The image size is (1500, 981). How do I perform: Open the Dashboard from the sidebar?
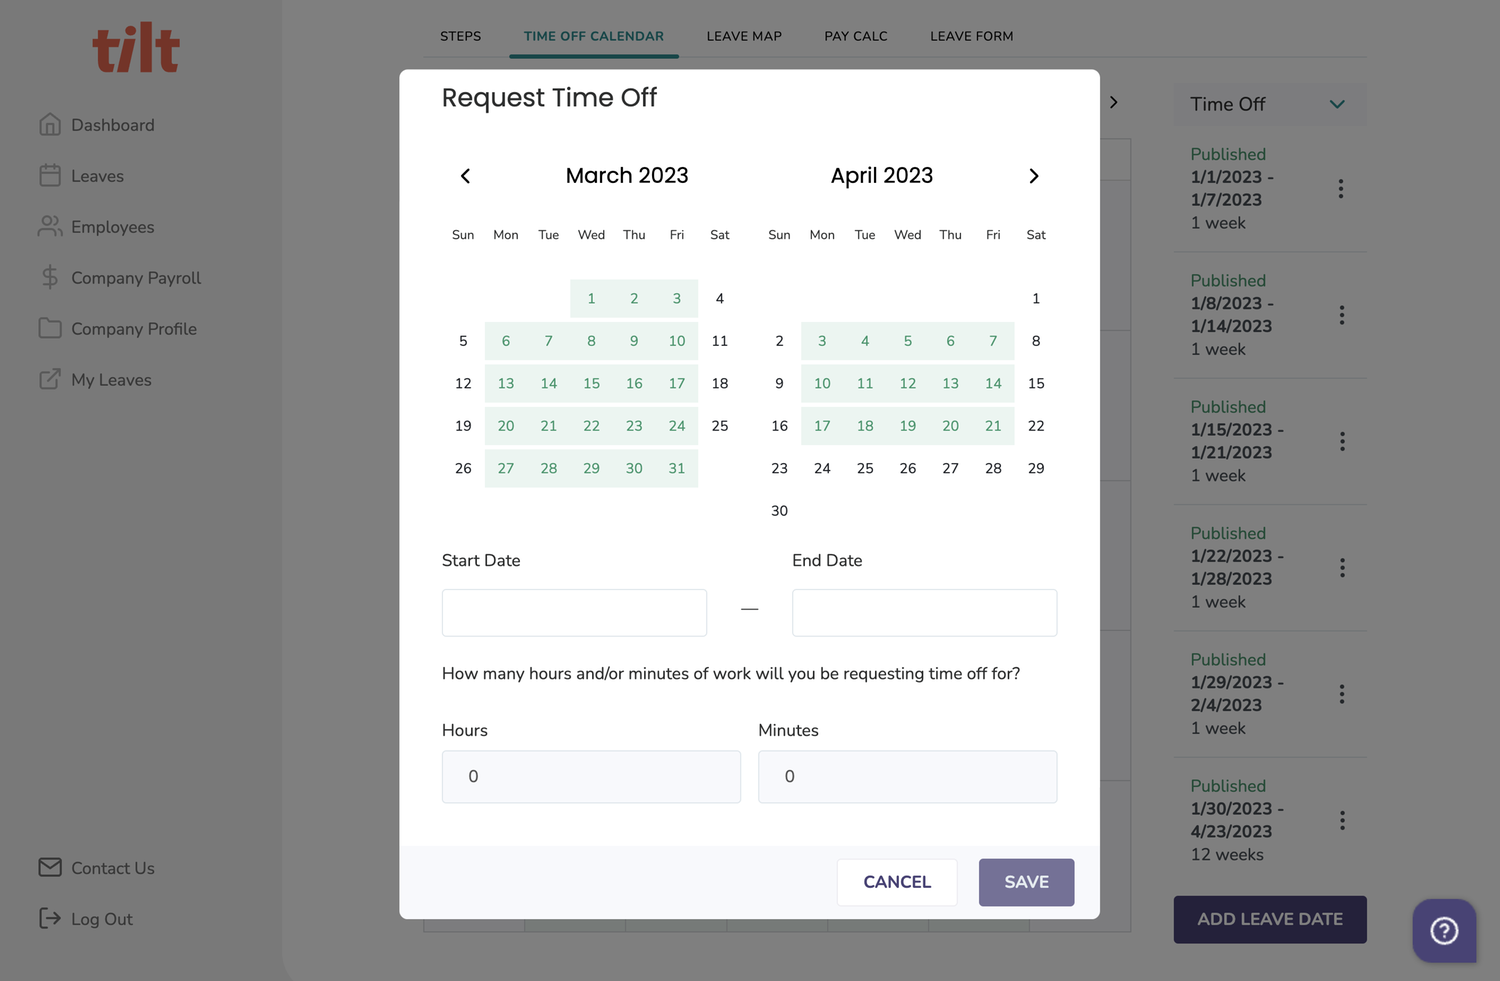[112, 124]
